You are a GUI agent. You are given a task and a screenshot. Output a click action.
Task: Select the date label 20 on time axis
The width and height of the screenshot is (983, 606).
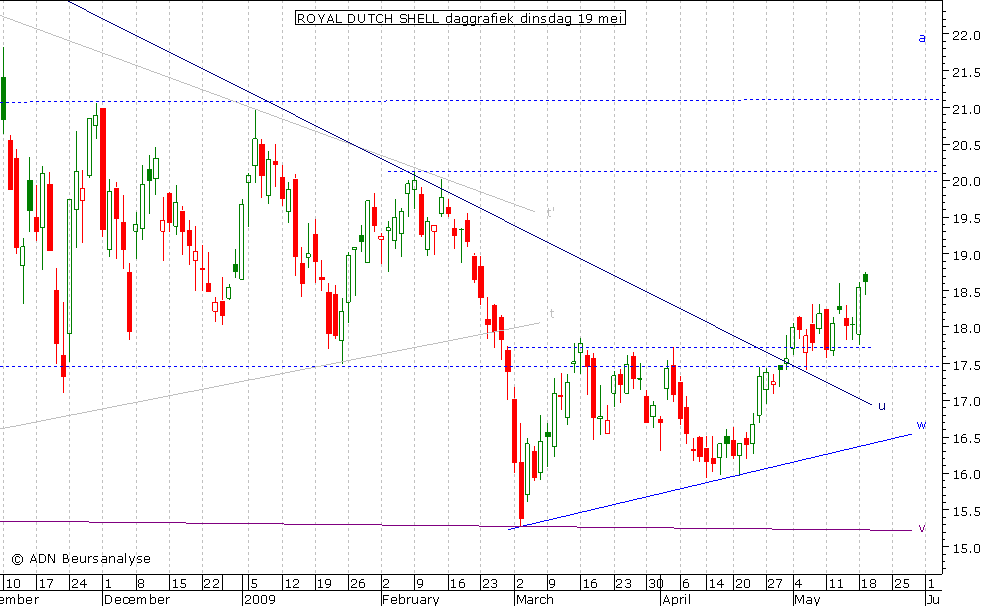pyautogui.click(x=743, y=583)
